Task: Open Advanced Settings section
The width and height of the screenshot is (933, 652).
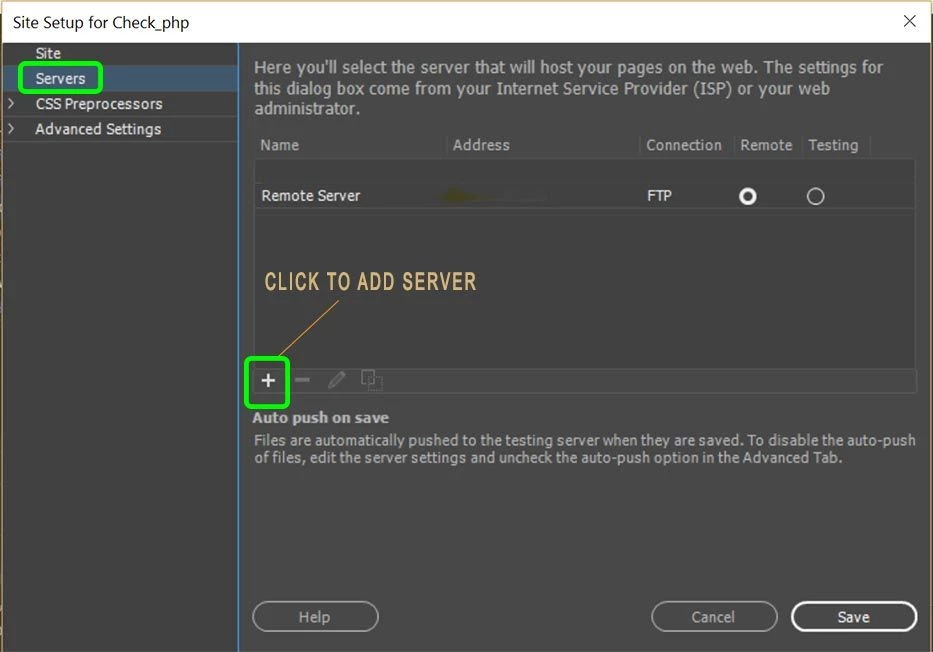Action: (98, 129)
